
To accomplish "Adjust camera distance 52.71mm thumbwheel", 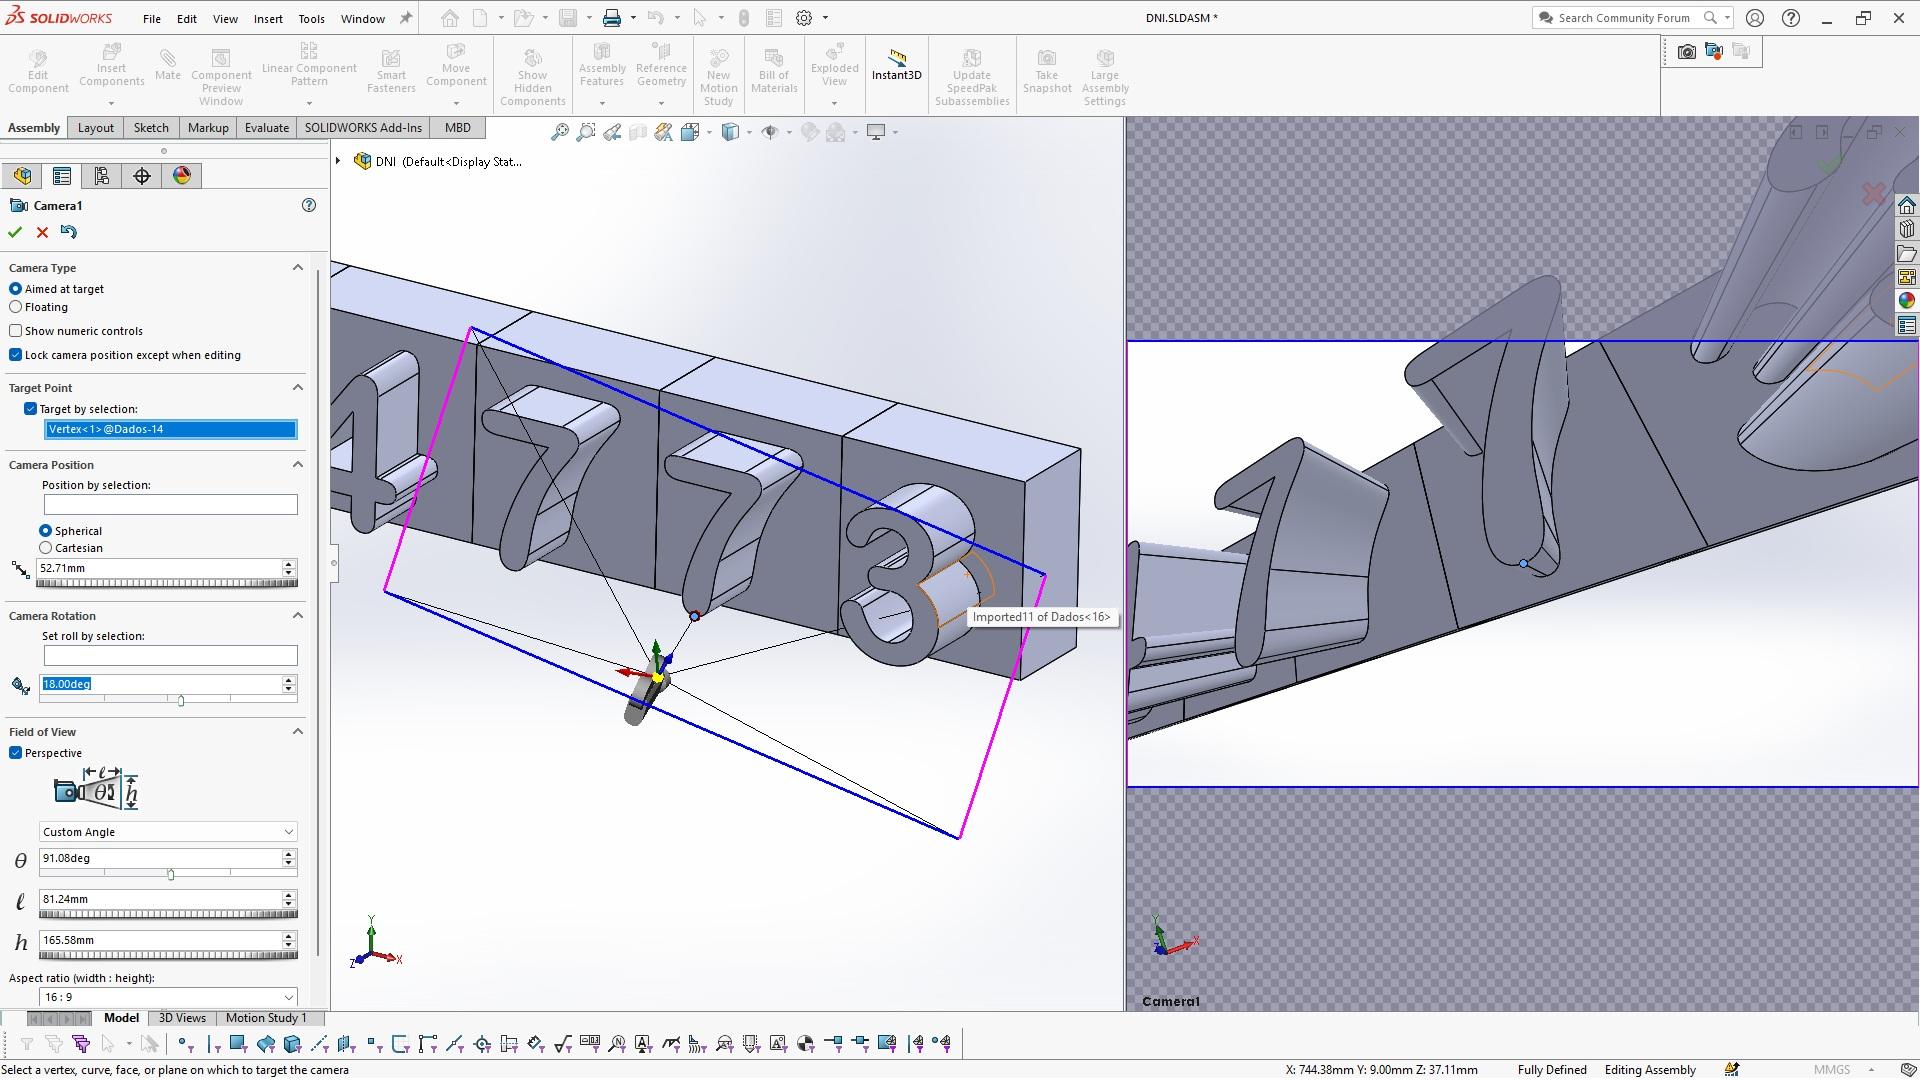I will point(166,583).
